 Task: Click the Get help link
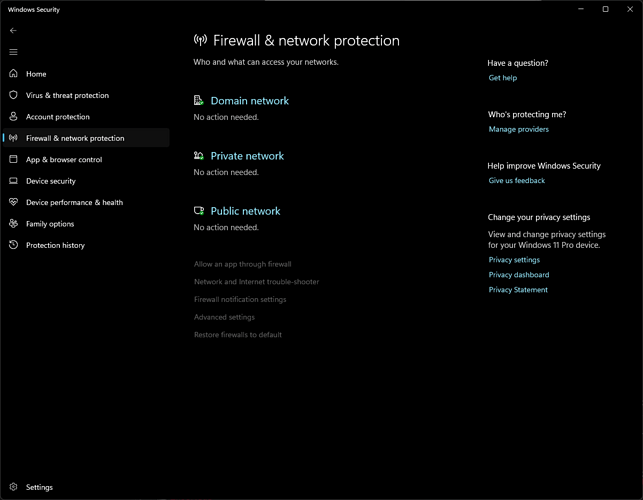[502, 78]
